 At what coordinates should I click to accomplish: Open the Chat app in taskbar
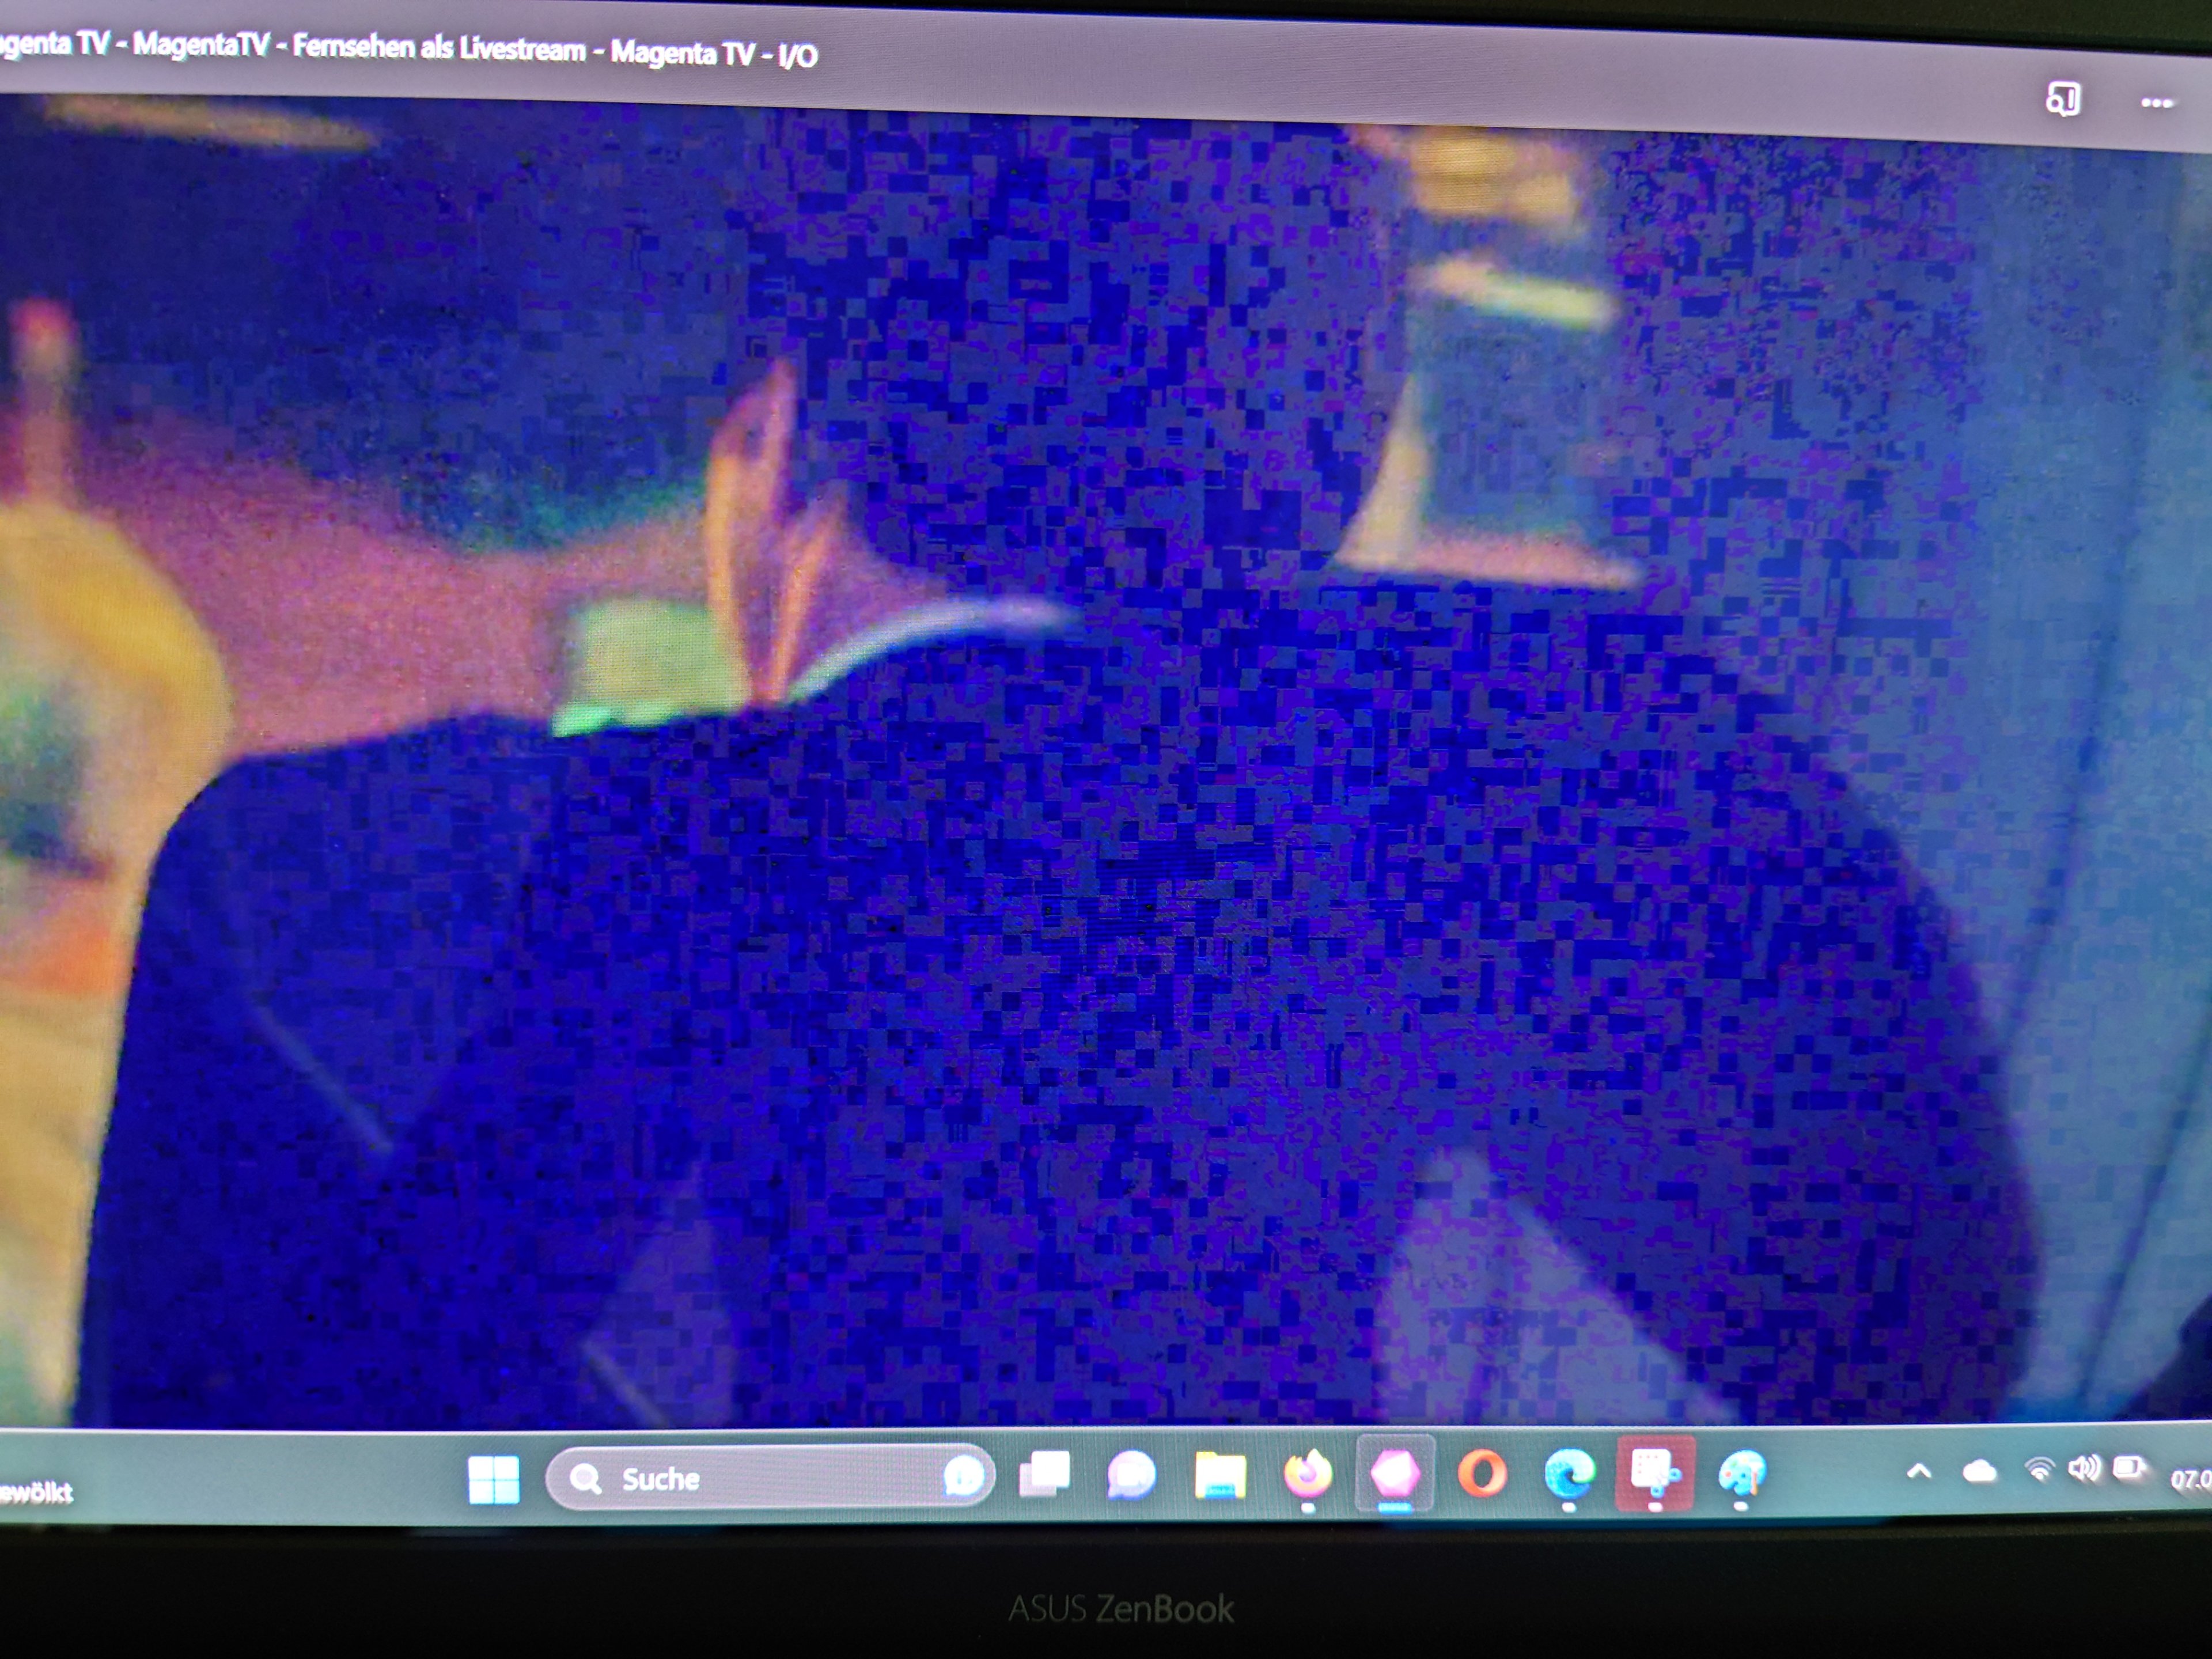[x=1131, y=1475]
